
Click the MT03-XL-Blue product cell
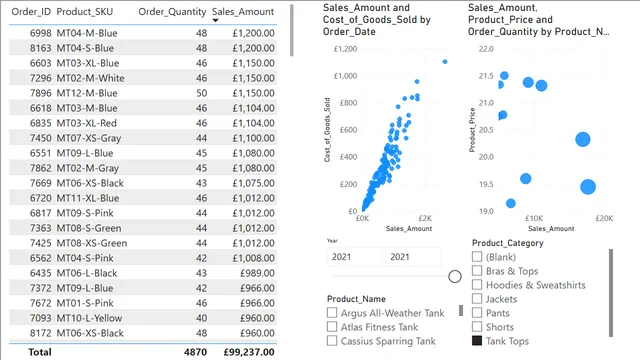pos(88,63)
